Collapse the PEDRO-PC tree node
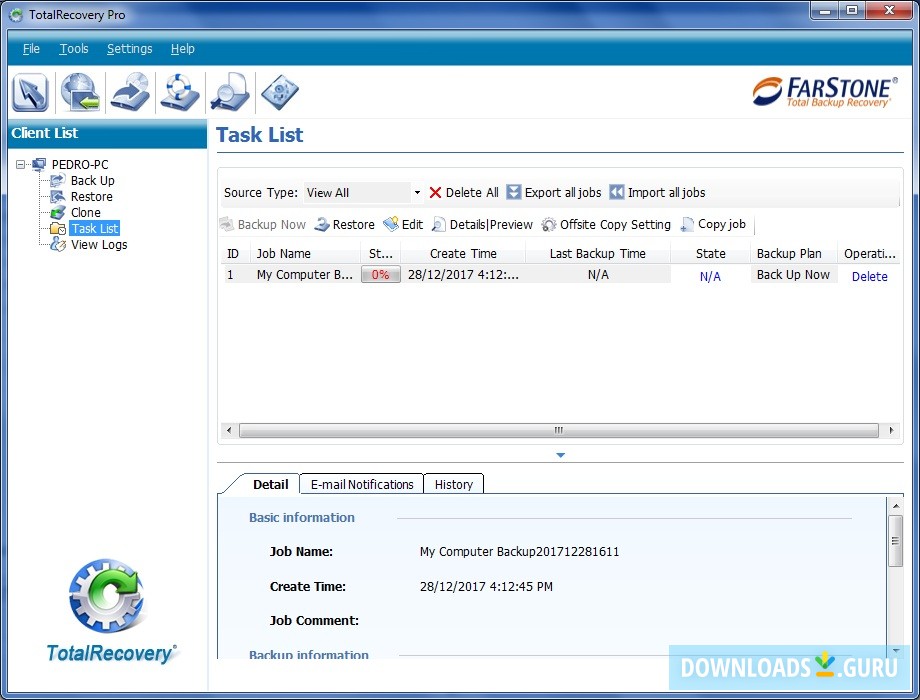This screenshot has width=920, height=700. 21,164
